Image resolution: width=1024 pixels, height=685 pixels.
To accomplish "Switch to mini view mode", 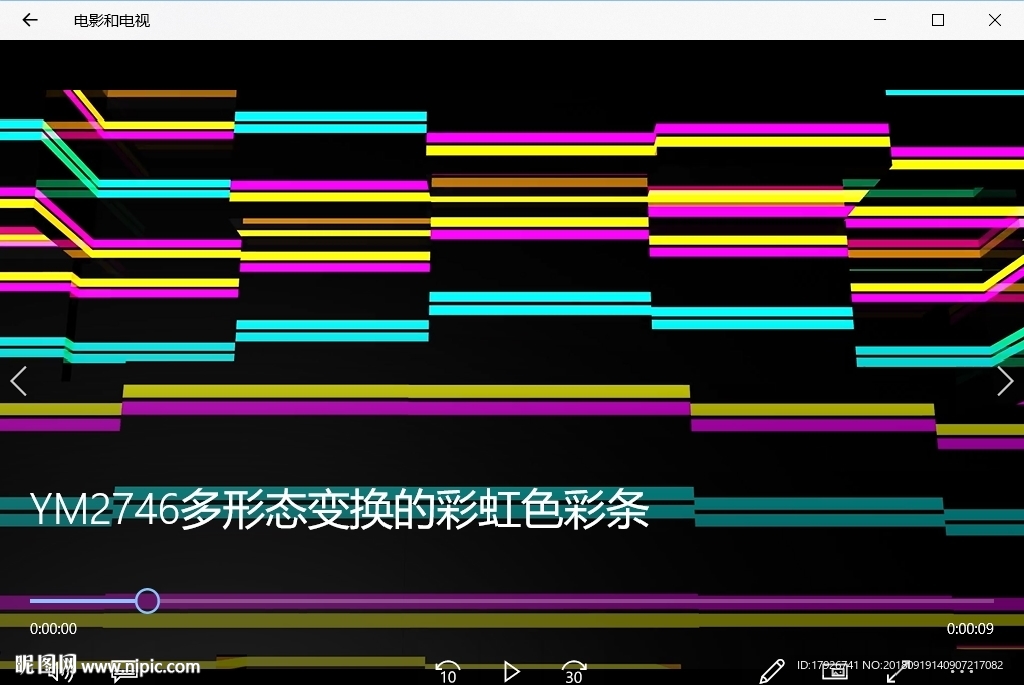I will [x=835, y=670].
